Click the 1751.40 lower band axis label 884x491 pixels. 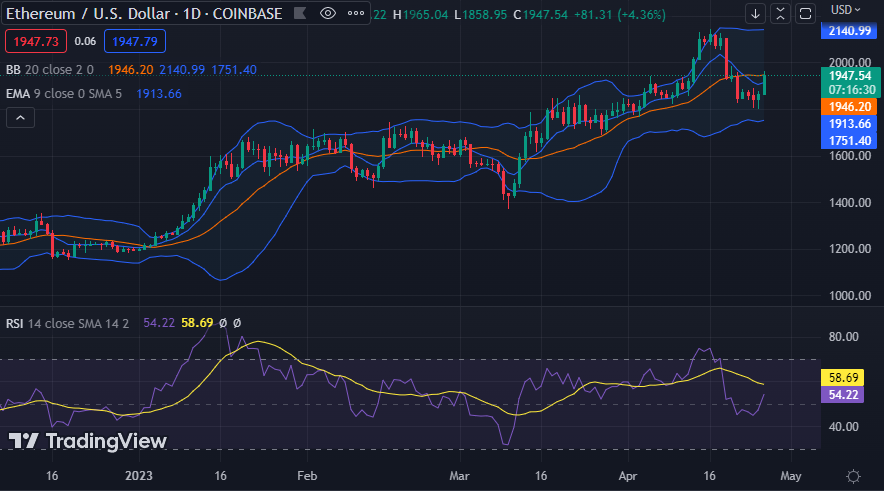[x=849, y=141]
